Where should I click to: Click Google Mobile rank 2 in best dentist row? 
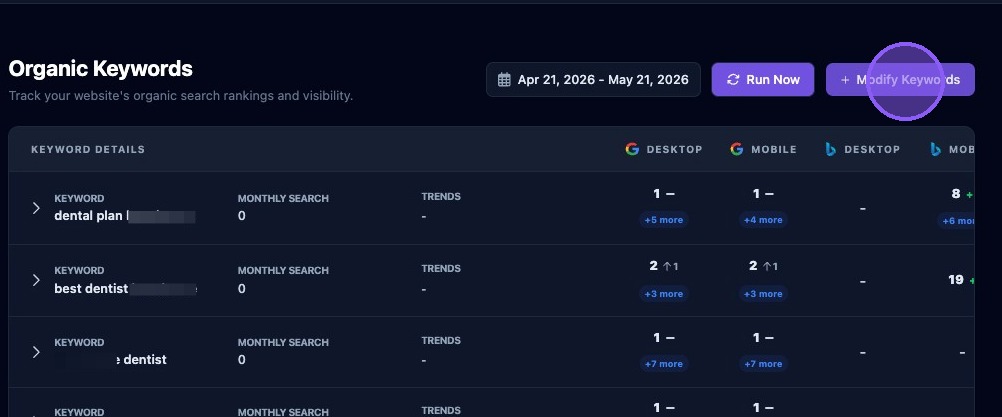tap(753, 266)
